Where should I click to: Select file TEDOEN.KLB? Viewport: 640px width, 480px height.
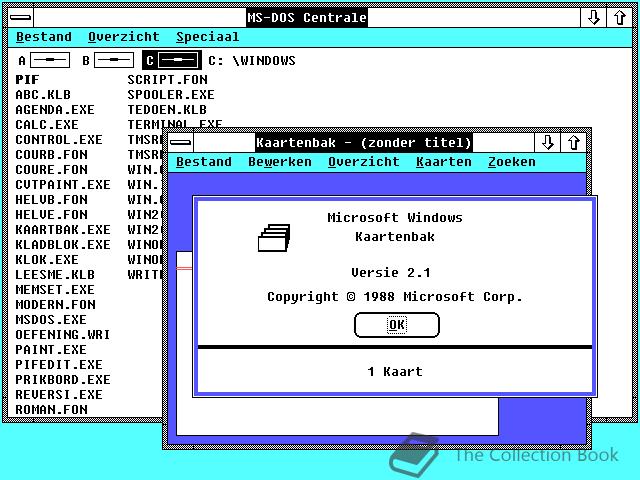(167, 110)
